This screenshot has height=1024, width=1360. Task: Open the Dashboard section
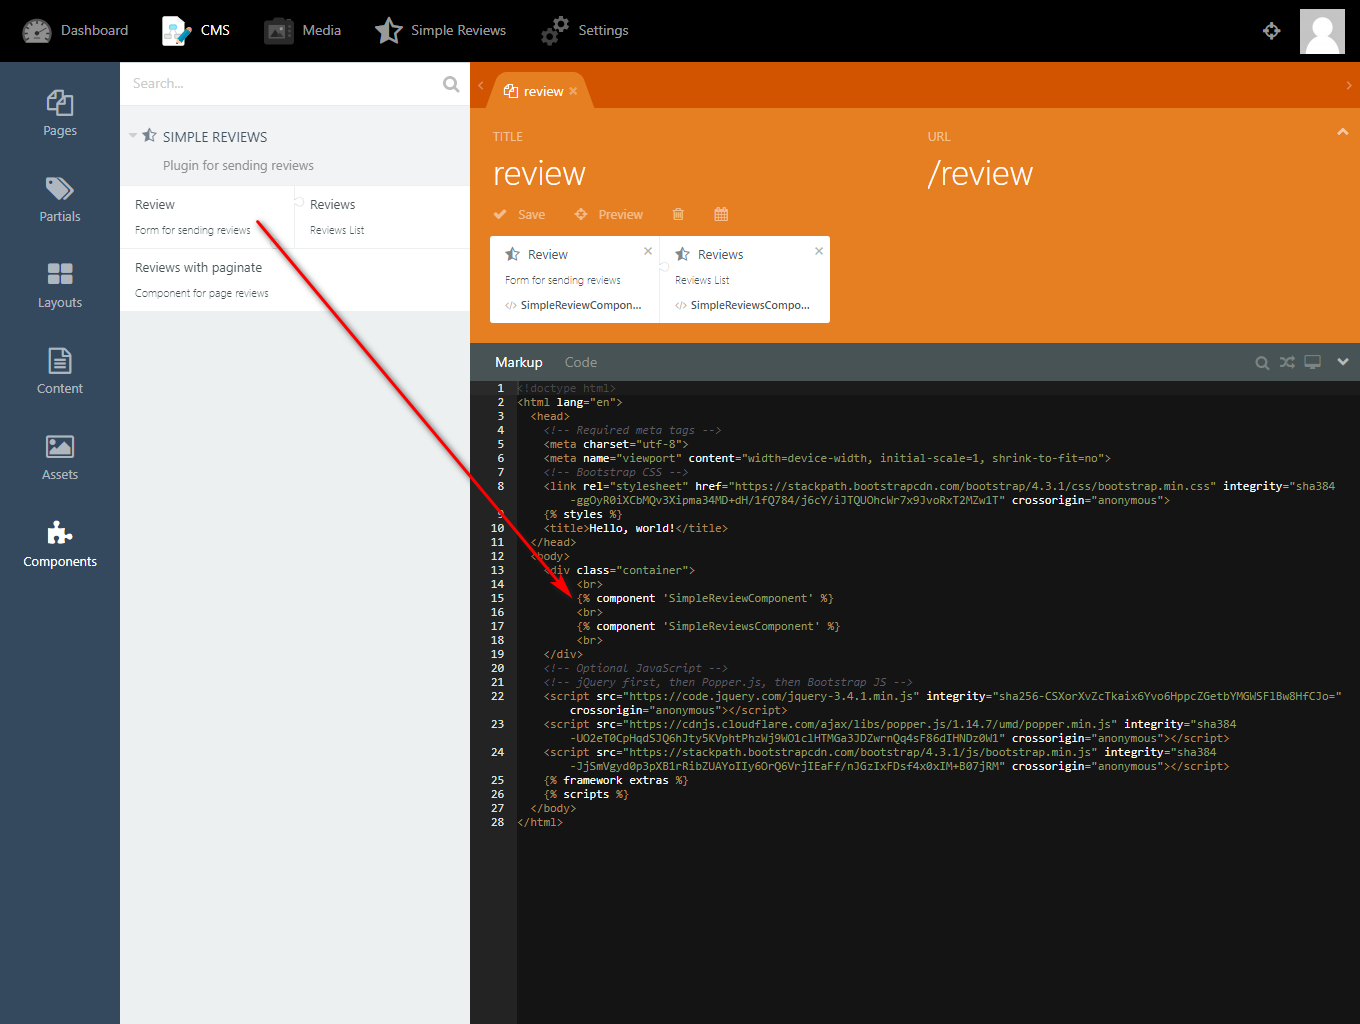coord(75,30)
